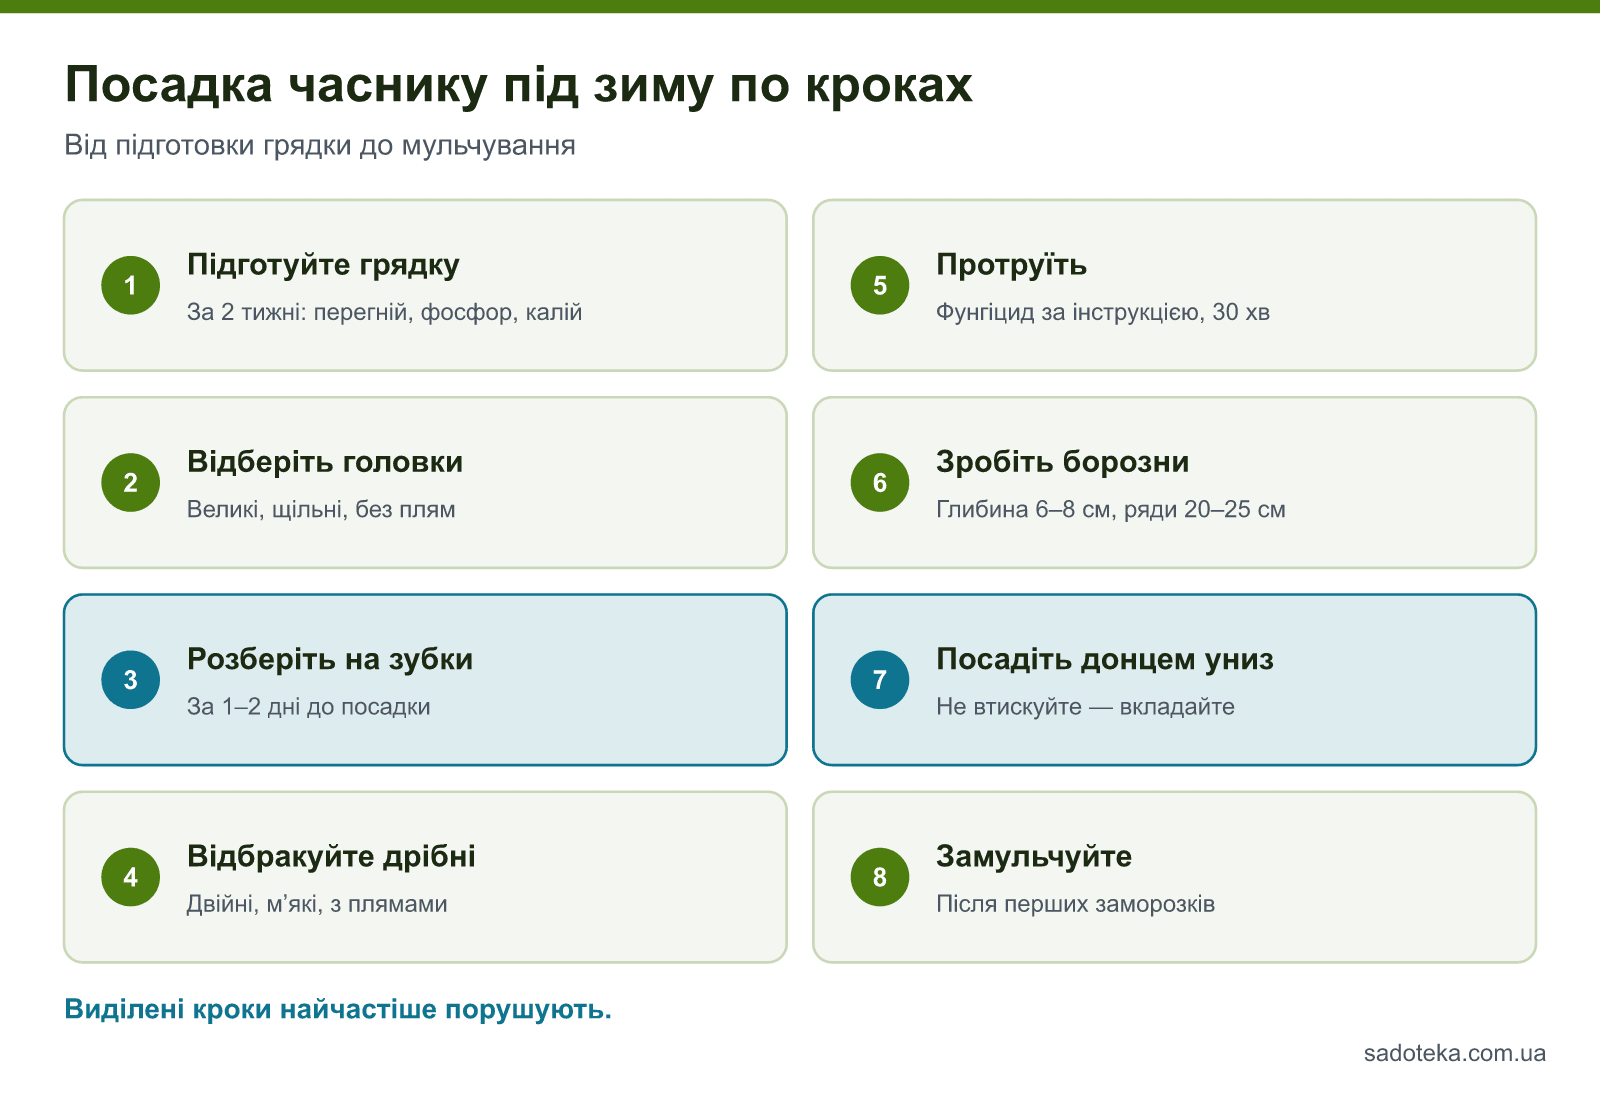Click the subtitle 'Від підготовки грядки до мульчування'

coord(320,146)
